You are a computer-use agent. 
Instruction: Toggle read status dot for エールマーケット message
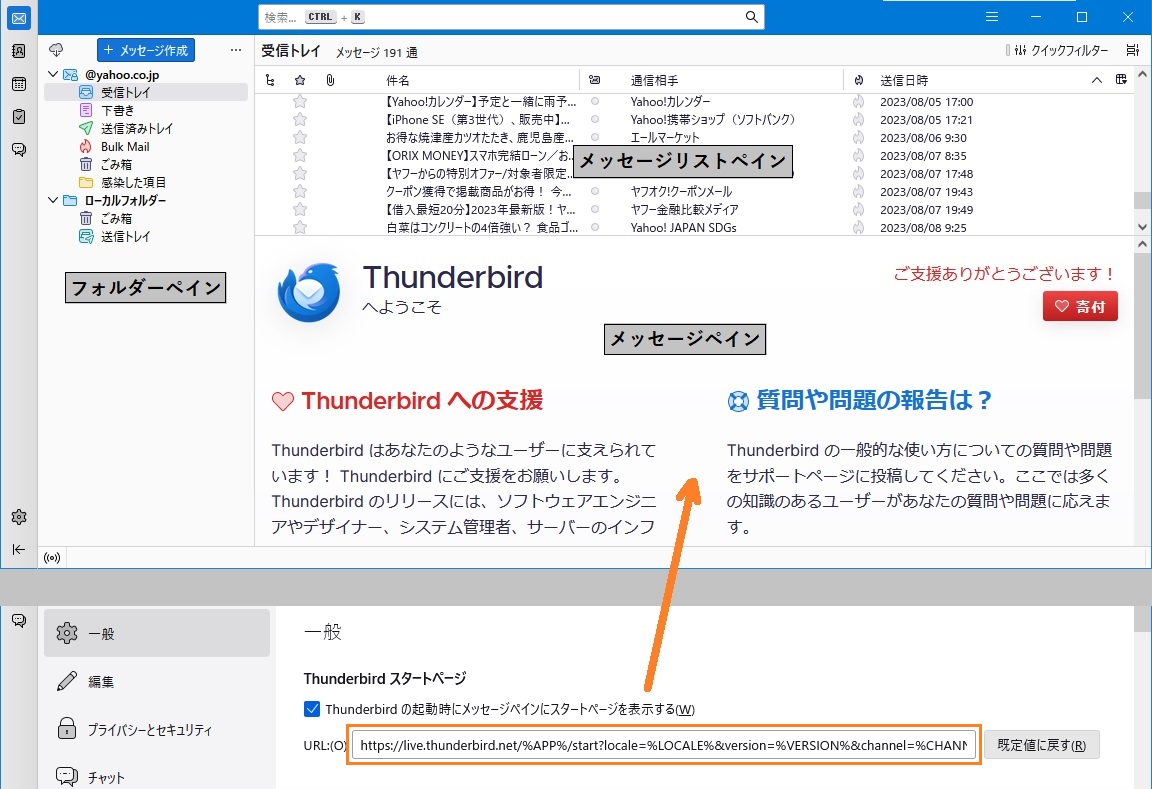(595, 138)
